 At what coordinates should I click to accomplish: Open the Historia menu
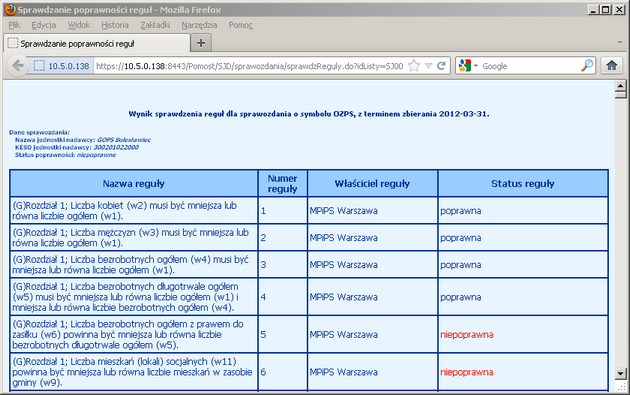tap(115, 25)
